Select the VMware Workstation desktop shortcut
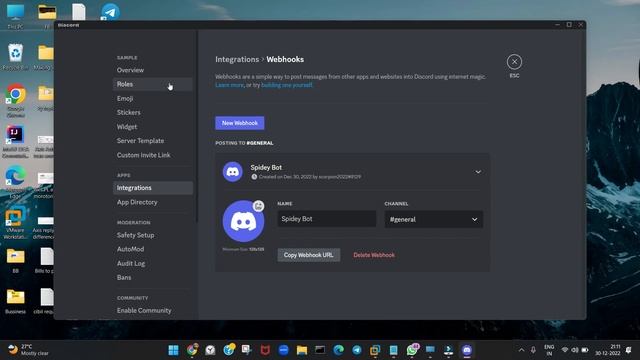 tap(16, 223)
